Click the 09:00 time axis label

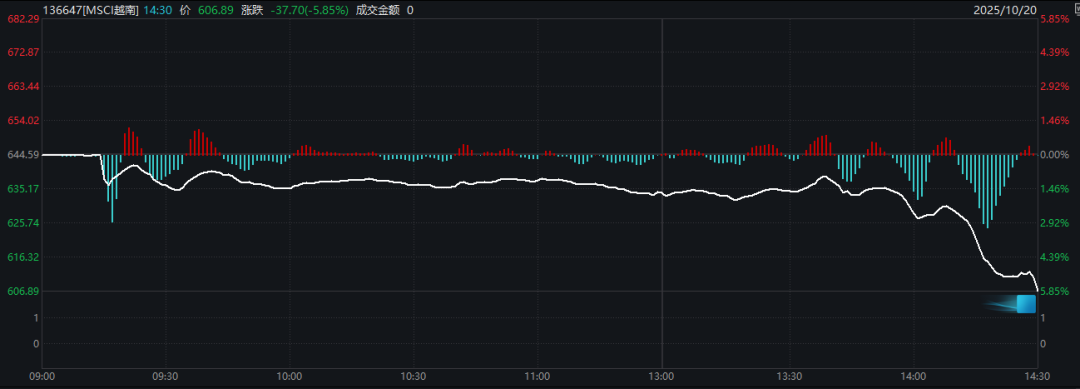coord(43,377)
